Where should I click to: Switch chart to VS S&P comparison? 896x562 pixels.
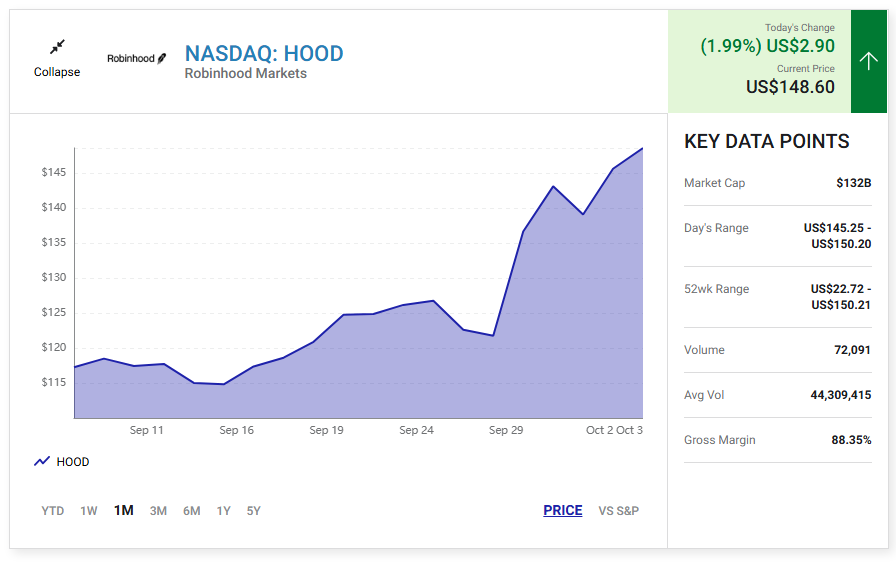(619, 511)
